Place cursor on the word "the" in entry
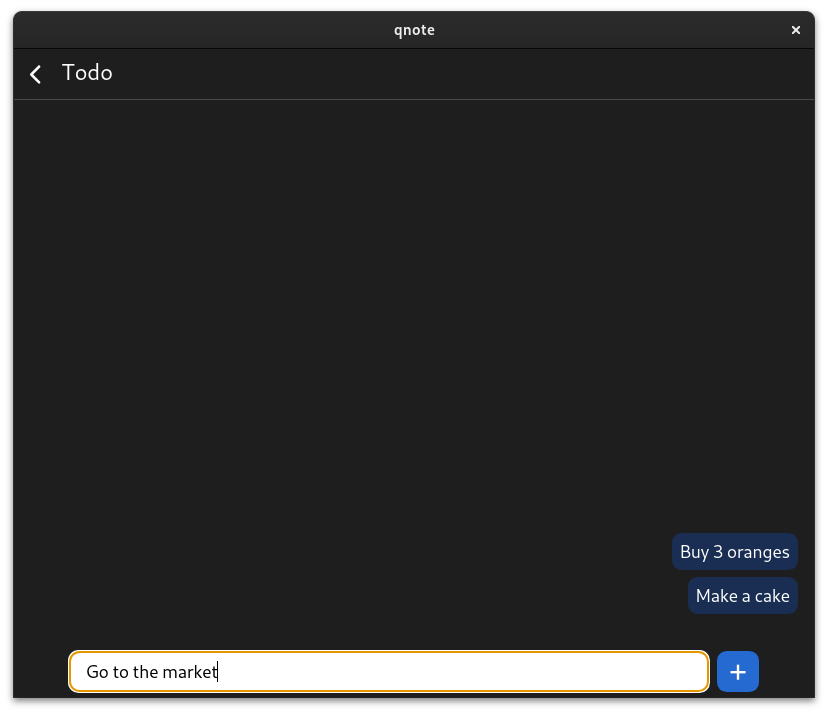The image size is (828, 714). (145, 672)
